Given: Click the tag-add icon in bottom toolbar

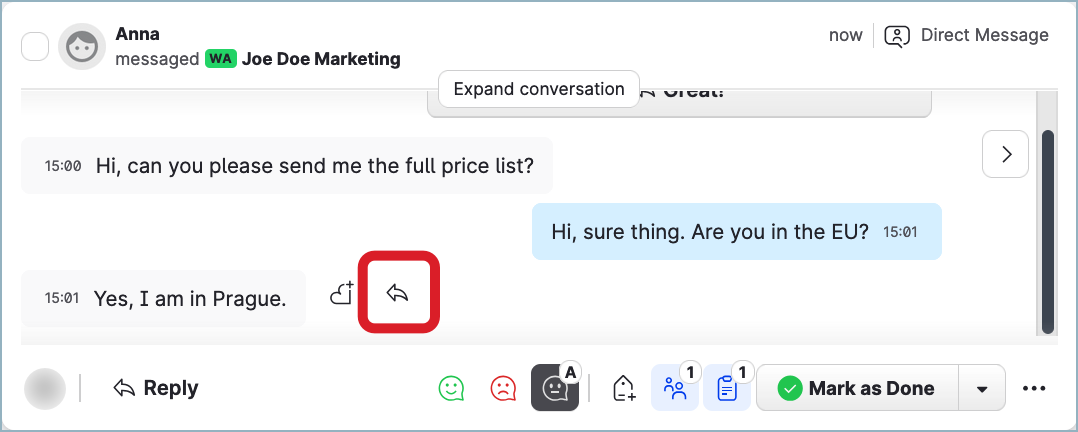Looking at the screenshot, I should pyautogui.click(x=624, y=388).
